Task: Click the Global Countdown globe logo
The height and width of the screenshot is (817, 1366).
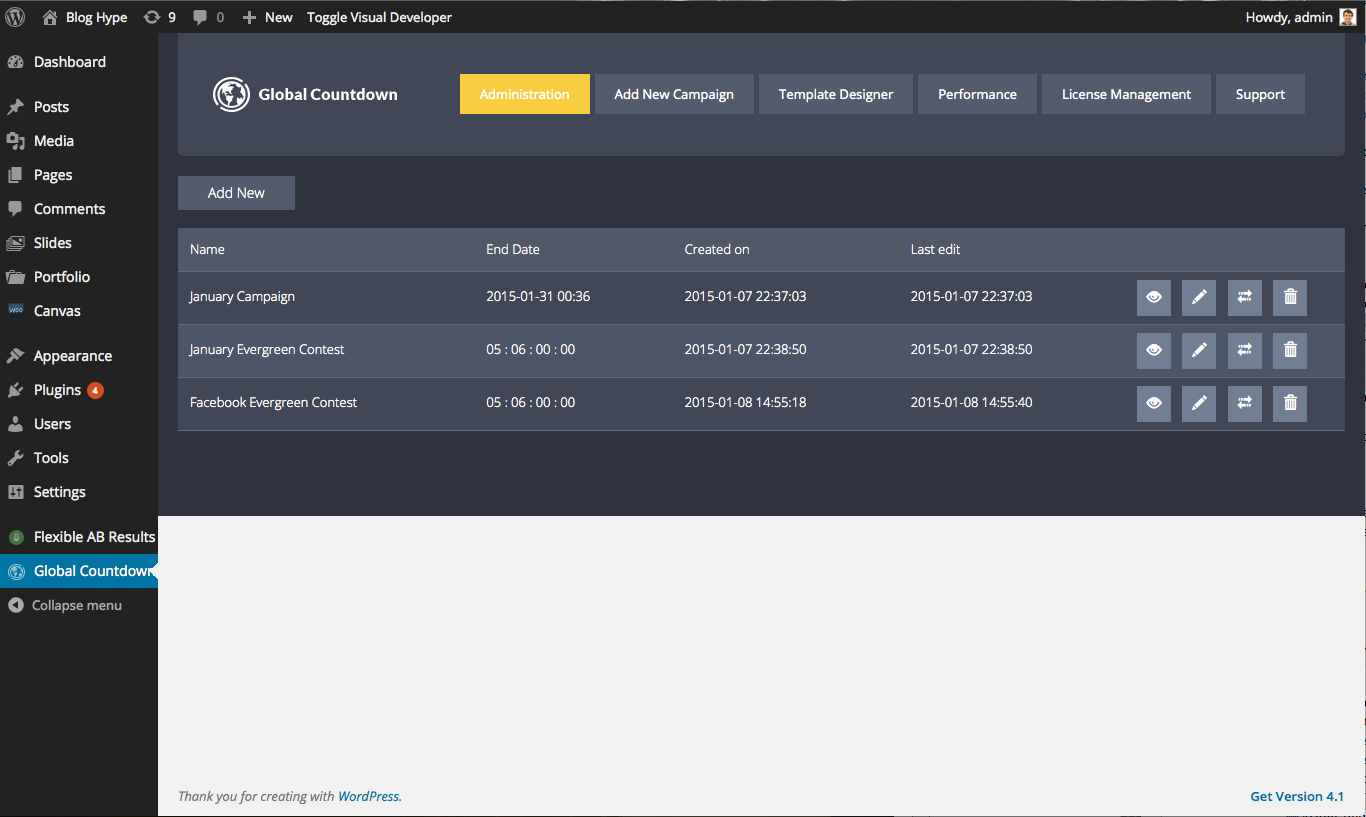Action: click(231, 94)
